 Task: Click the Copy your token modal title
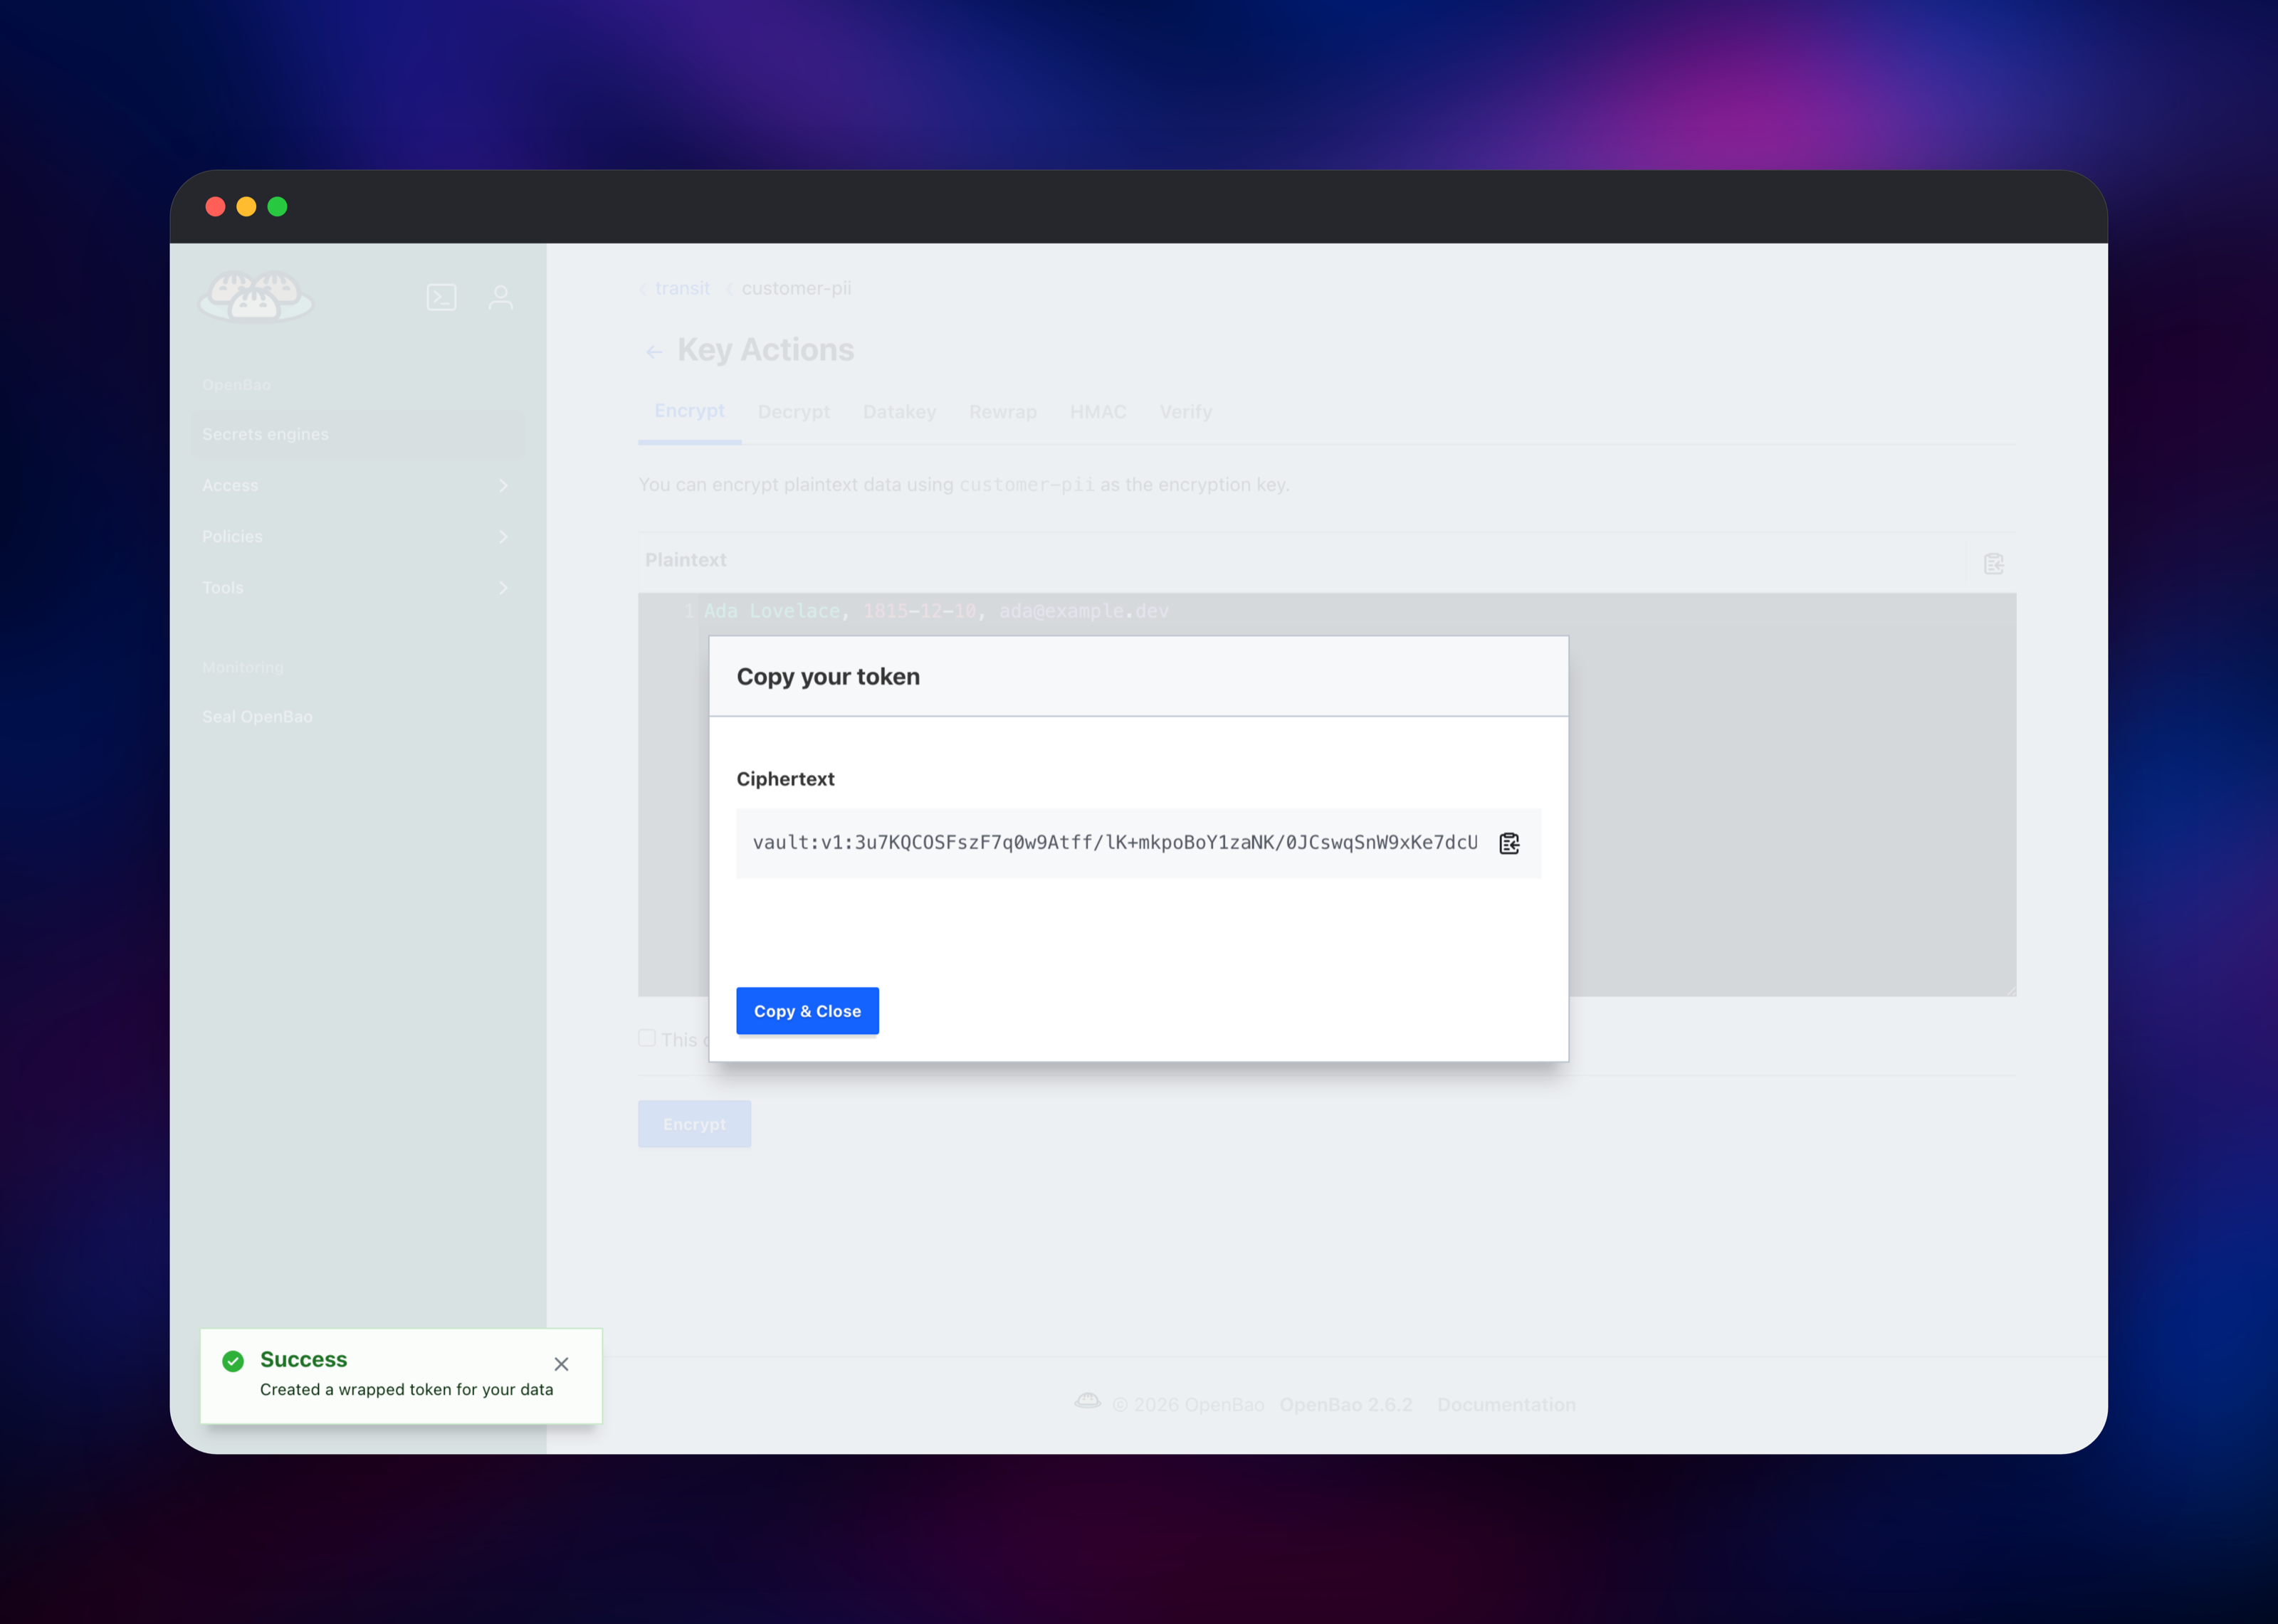click(x=828, y=677)
